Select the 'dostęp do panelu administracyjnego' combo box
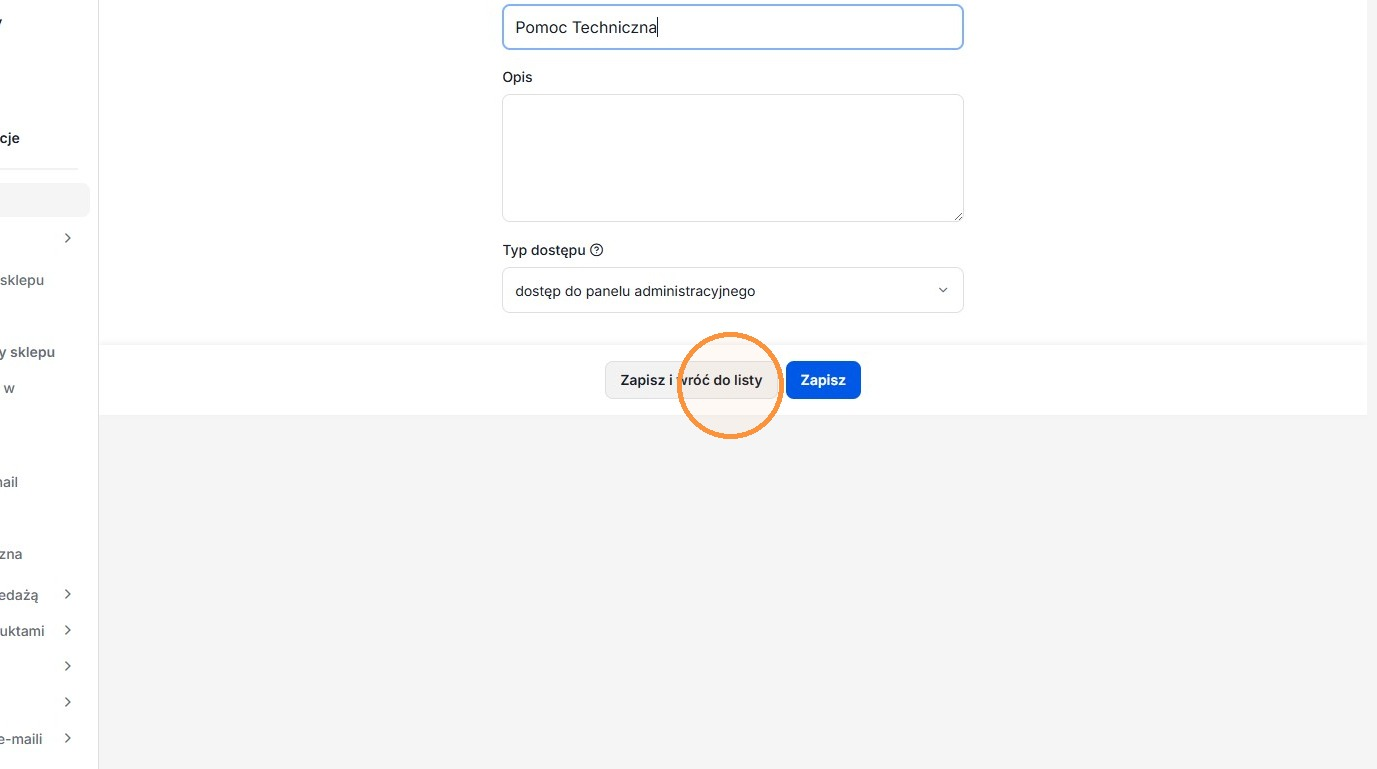 [x=732, y=290]
